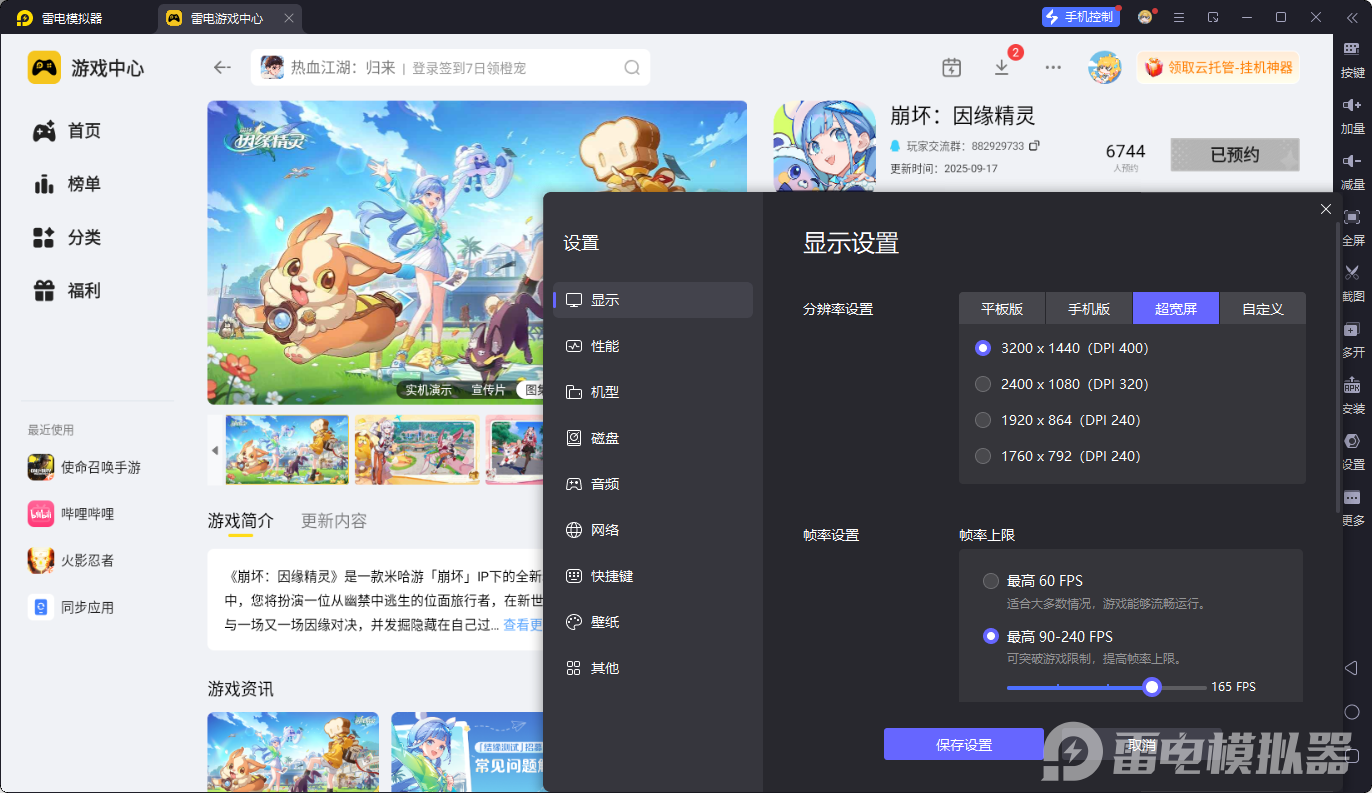
Task: Click the 保存设置 button
Action: (x=964, y=745)
